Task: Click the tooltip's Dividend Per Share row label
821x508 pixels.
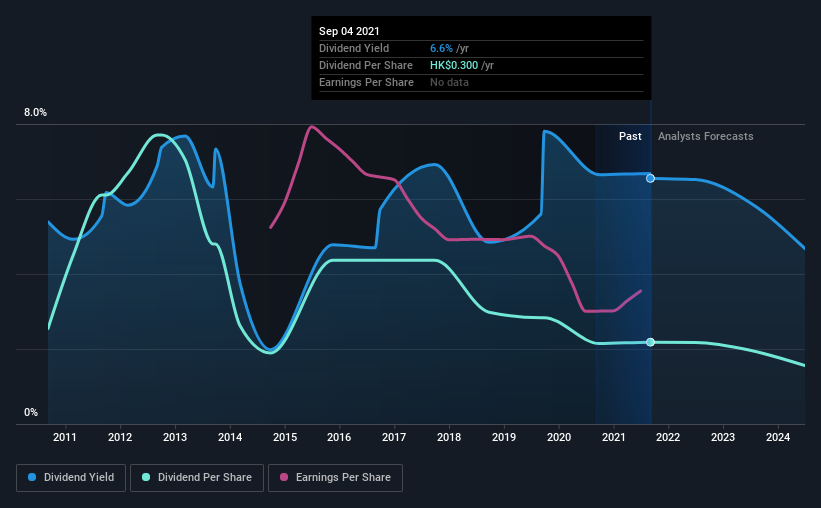Action: tap(366, 65)
